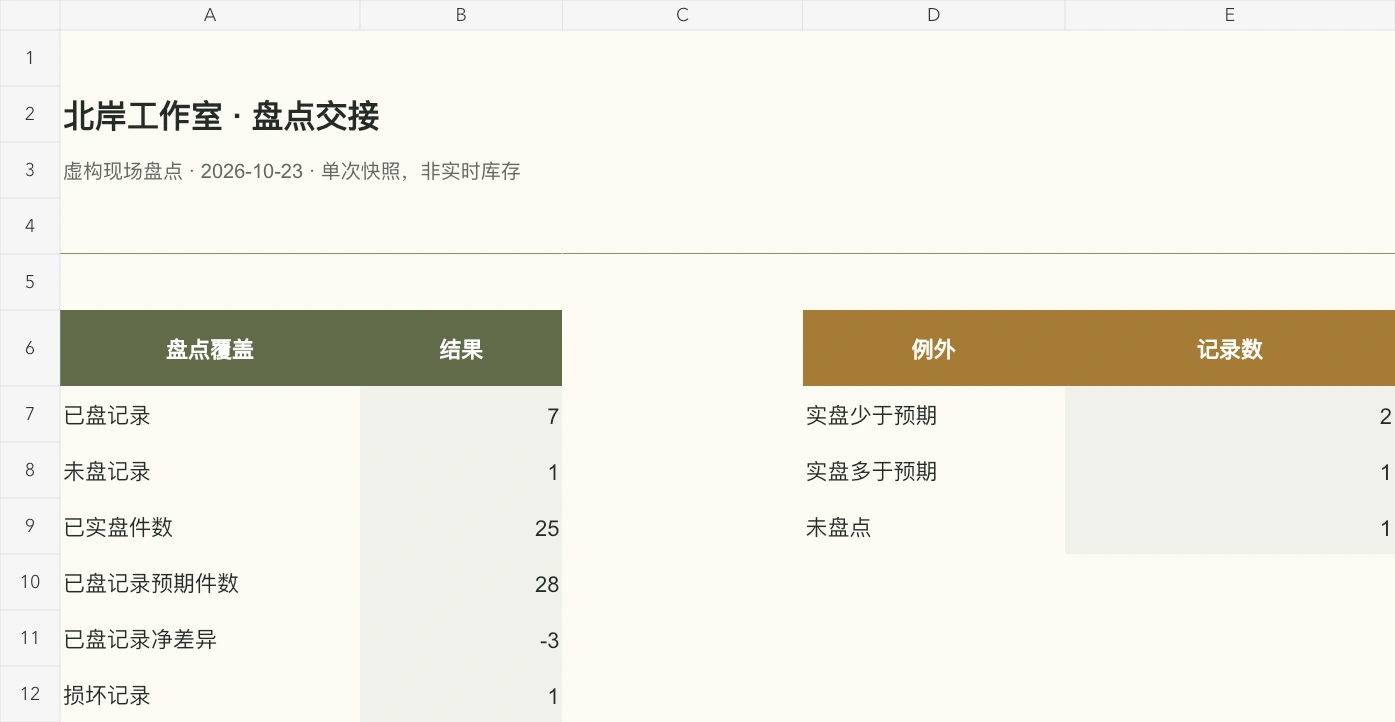Click the "记录数" header cell

pos(1230,348)
